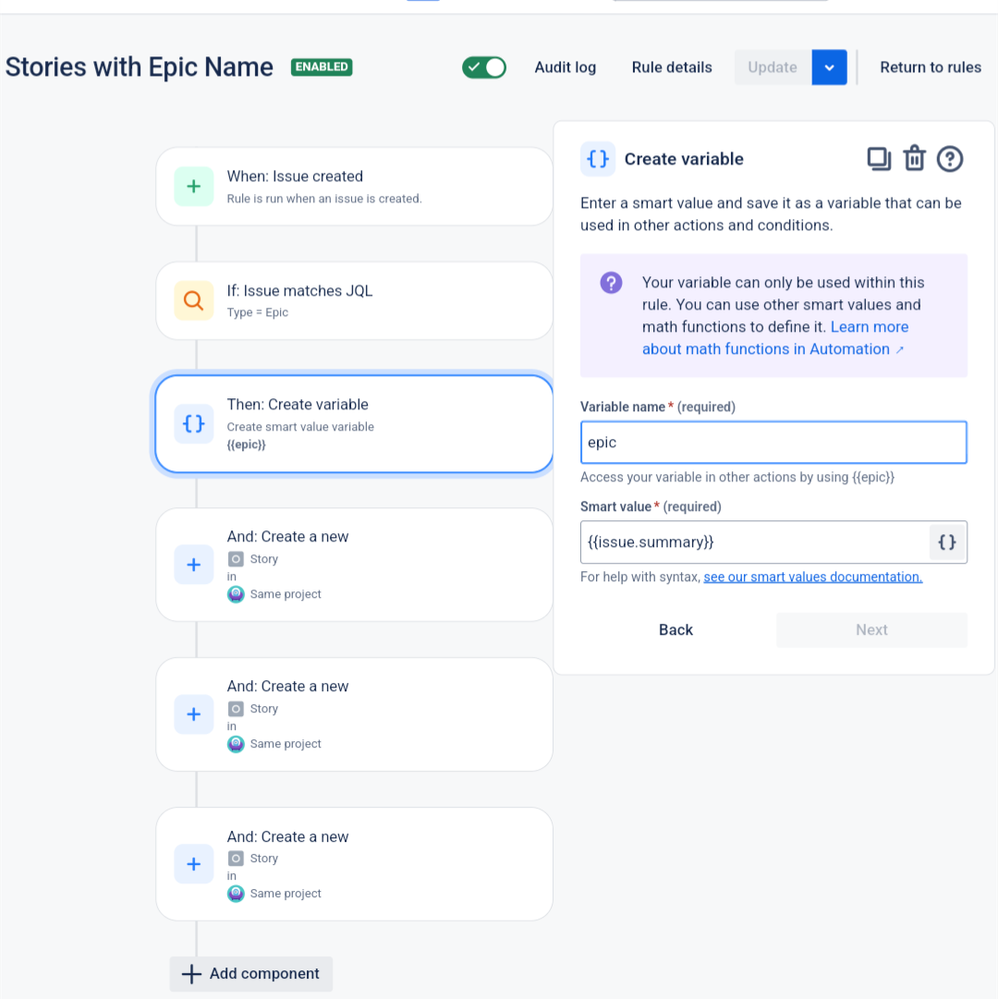Return to rules list
Screen dimensions: 998x999
(930, 67)
